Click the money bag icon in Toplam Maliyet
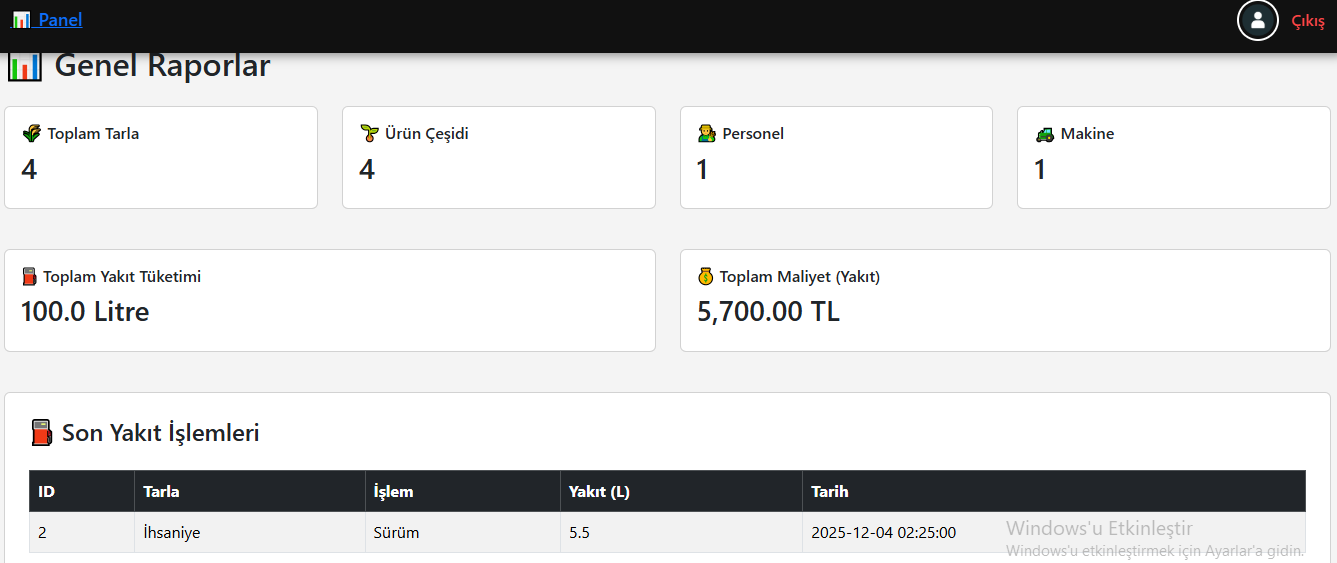 click(x=706, y=276)
